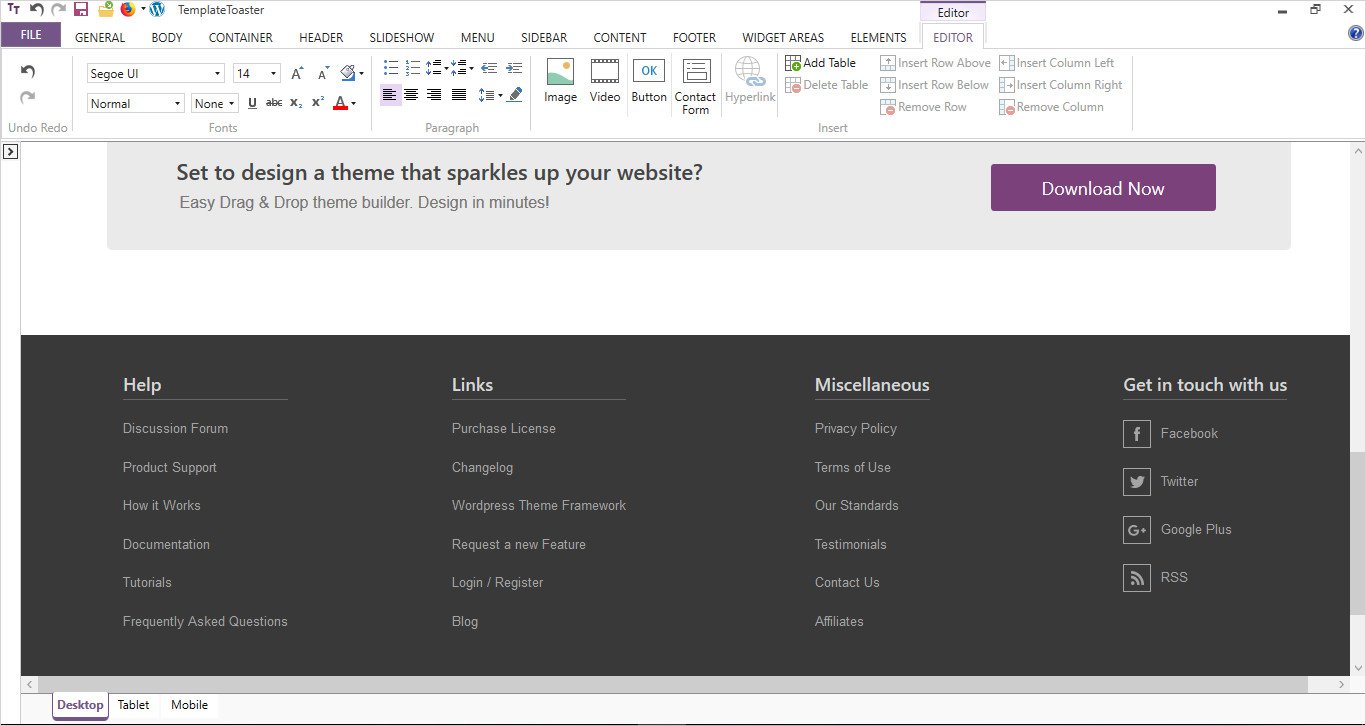Click the bulleted list icon

(x=391, y=68)
